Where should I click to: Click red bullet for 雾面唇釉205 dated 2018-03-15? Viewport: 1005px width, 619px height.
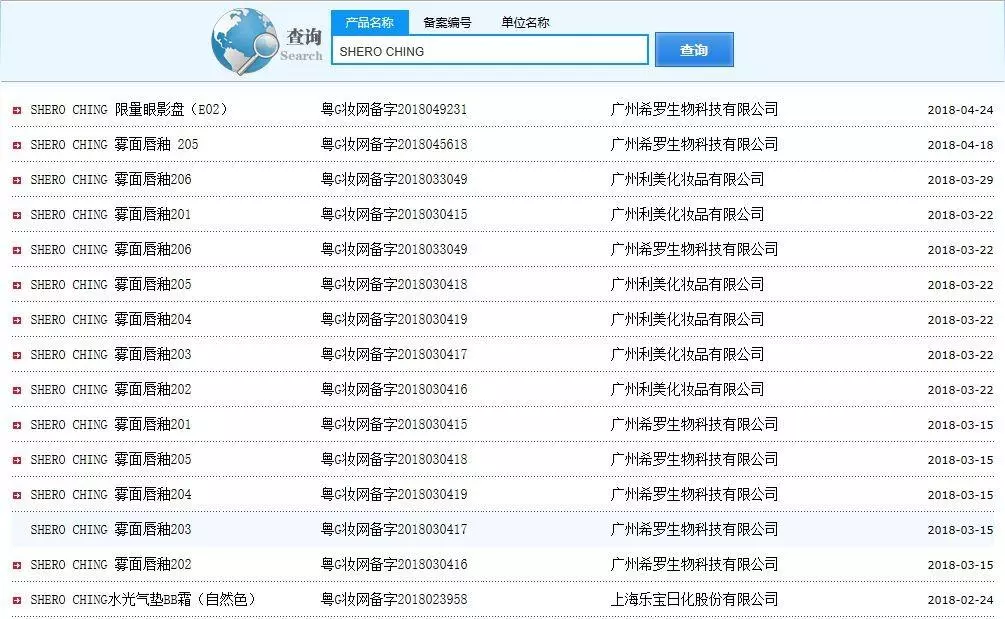click(x=17, y=460)
